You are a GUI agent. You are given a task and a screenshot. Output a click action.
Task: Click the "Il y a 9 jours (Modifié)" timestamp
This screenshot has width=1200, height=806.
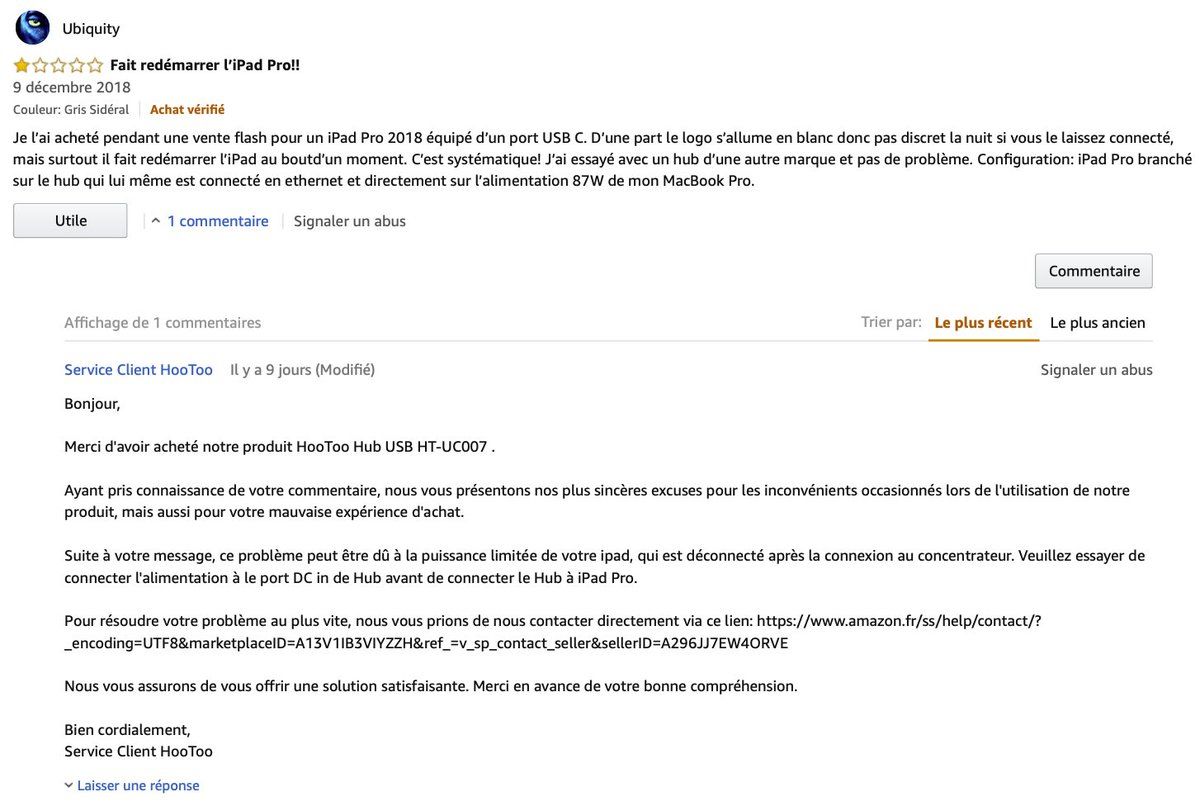[302, 370]
